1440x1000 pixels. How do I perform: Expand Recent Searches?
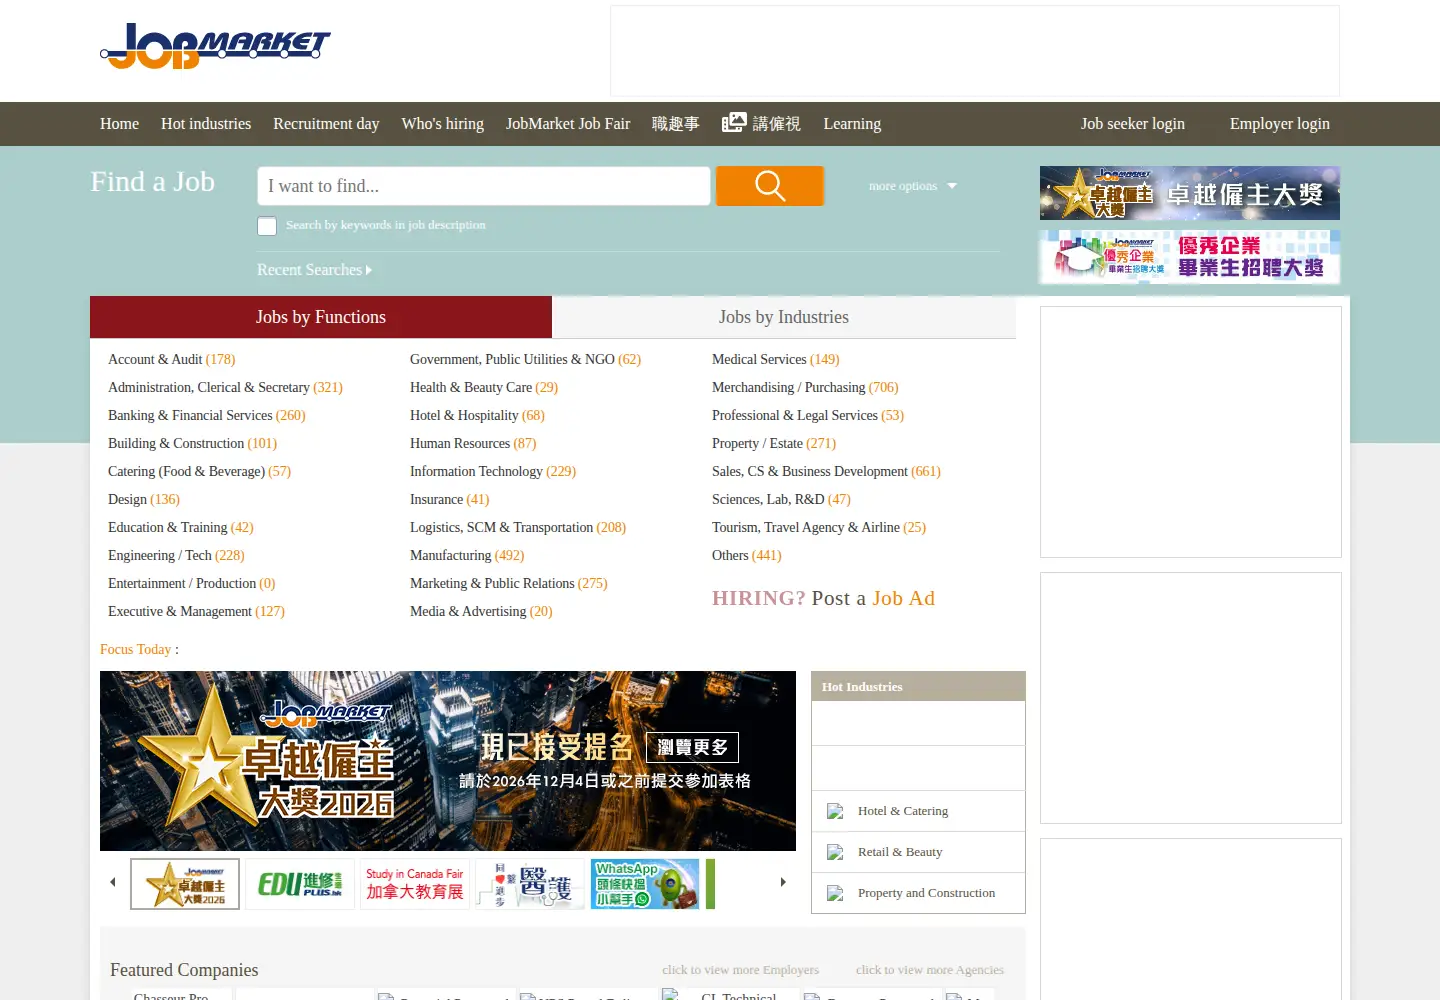tap(314, 270)
